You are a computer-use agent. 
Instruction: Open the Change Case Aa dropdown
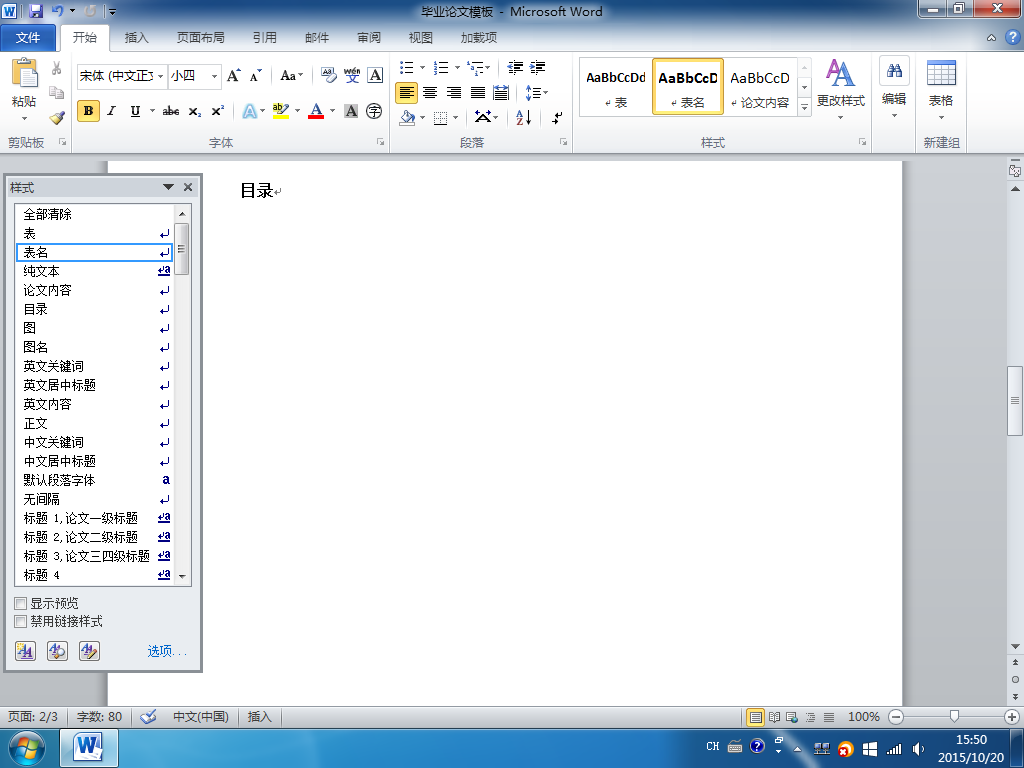click(x=291, y=76)
